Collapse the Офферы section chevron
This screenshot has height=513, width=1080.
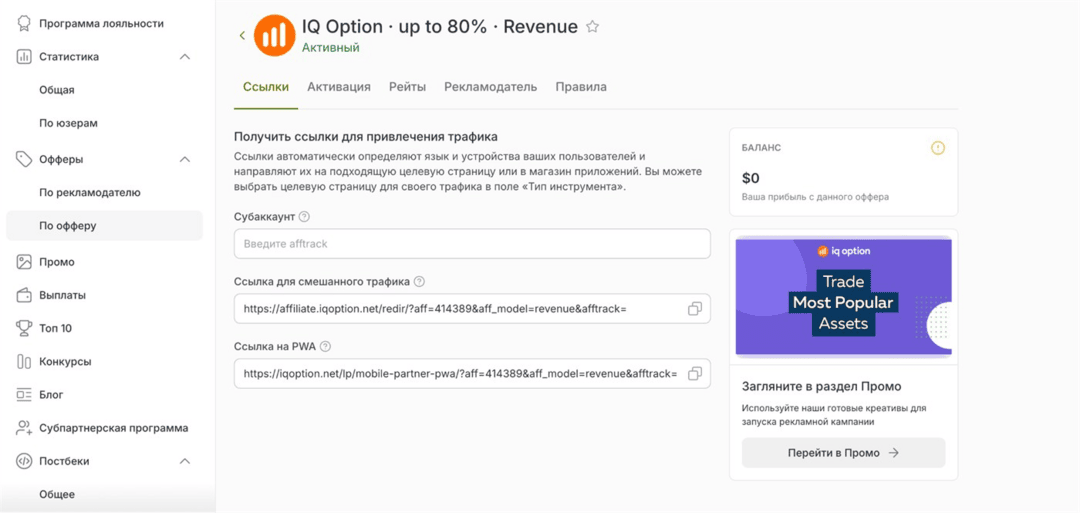[x=185, y=159]
